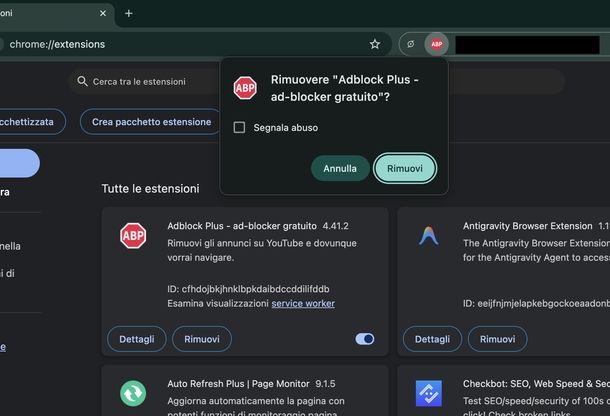Close the current browser tab
The image size is (610, 416).
click(x=103, y=13)
